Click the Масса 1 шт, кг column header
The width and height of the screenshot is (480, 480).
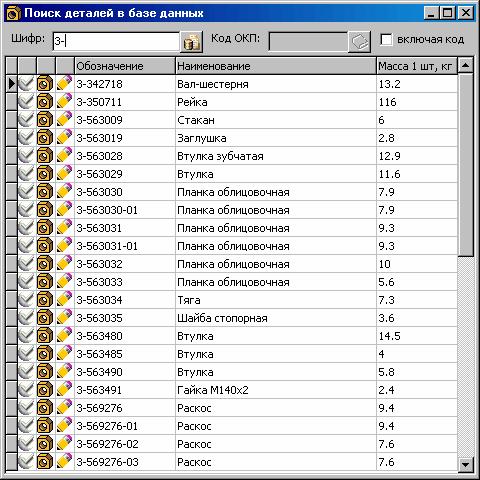coord(417,66)
